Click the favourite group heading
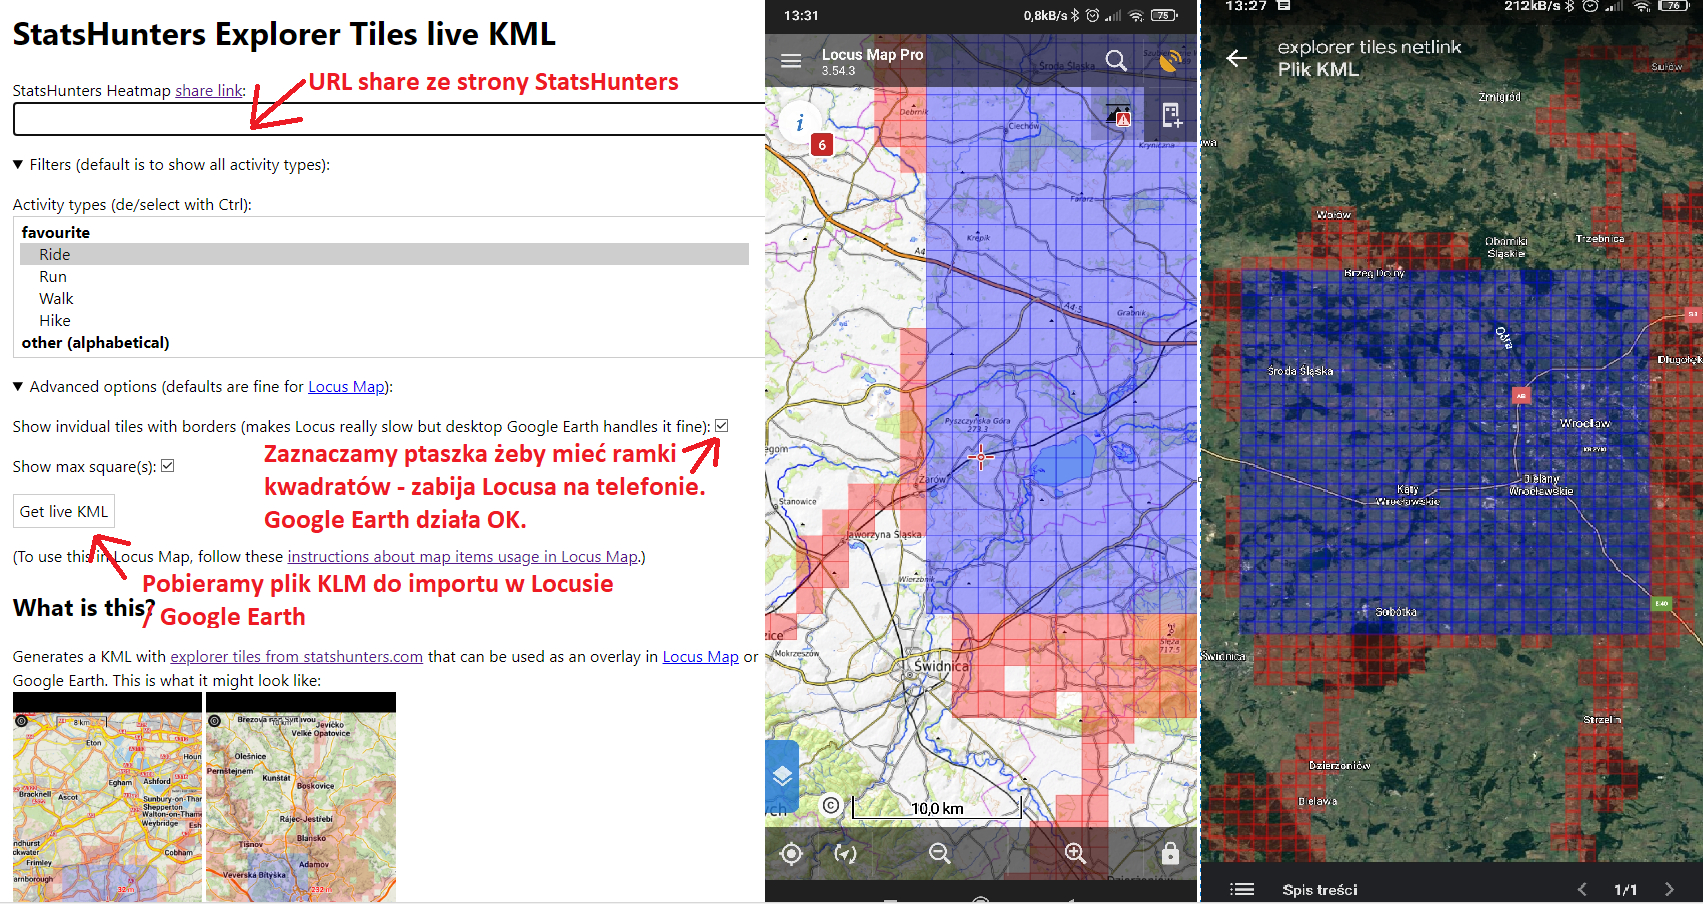 pos(56,232)
